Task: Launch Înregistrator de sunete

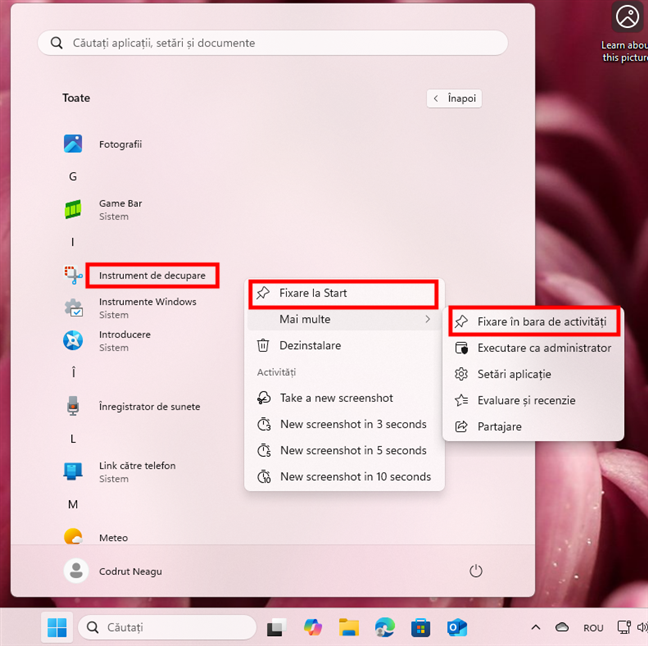Action: point(73,407)
